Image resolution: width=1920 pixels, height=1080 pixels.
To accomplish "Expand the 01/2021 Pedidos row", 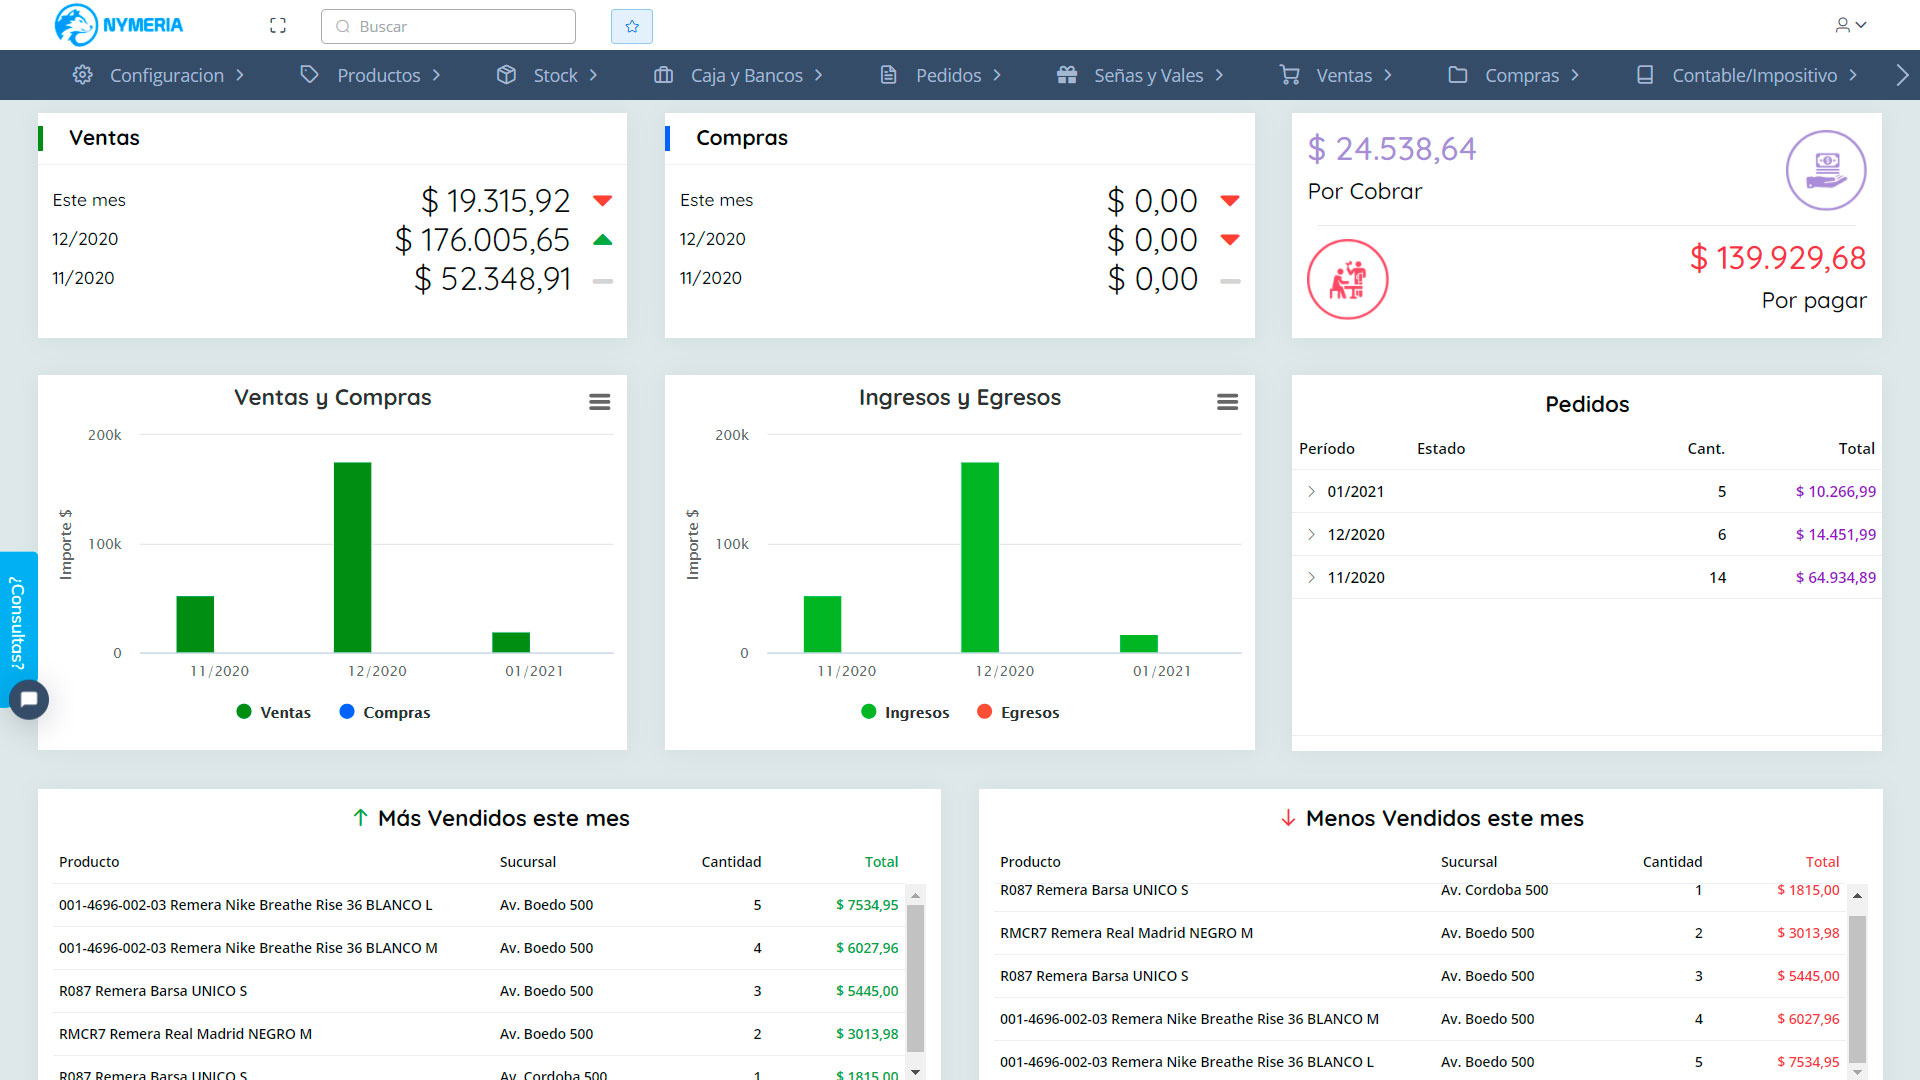I will coord(1311,491).
